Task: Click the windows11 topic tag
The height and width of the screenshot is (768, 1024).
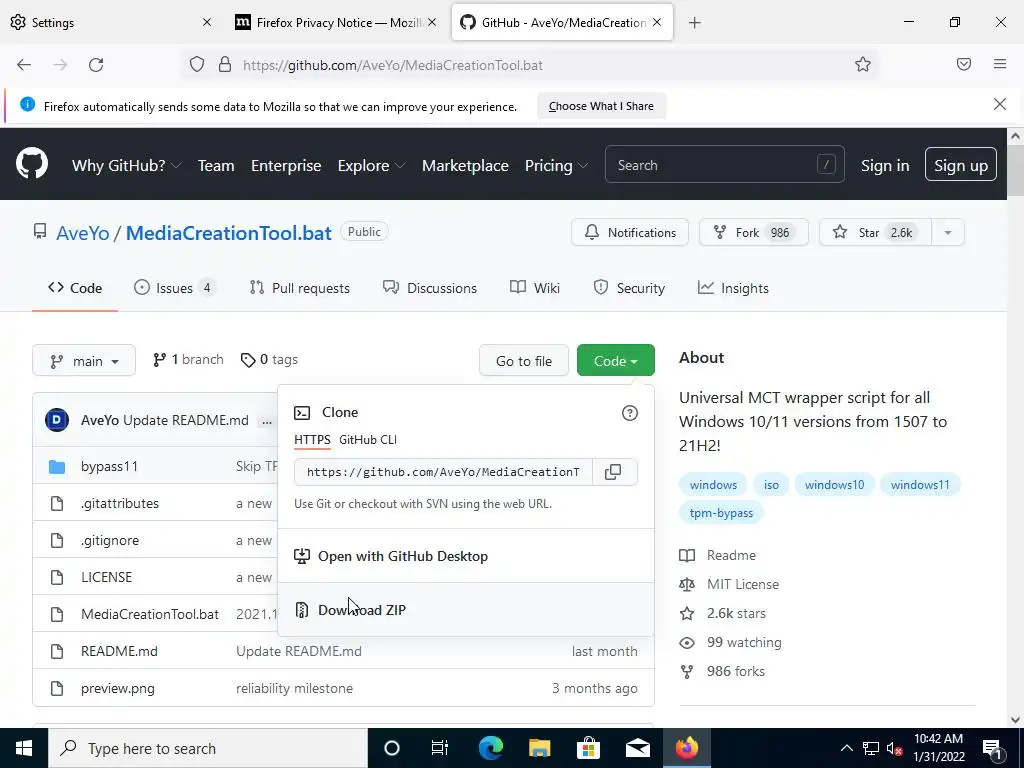Action: pos(920,485)
